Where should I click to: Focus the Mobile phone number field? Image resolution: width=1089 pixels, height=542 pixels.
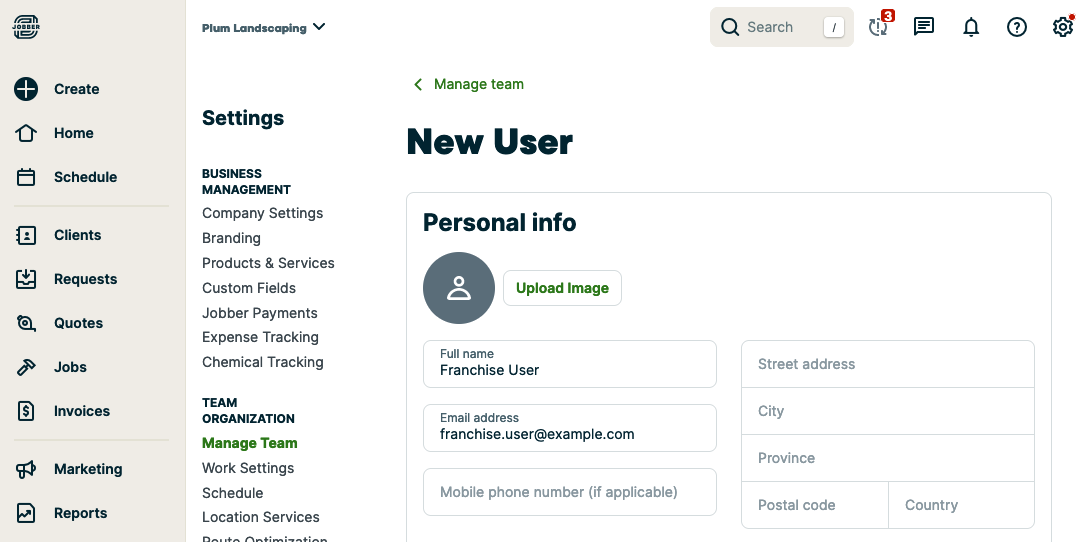pyautogui.click(x=569, y=492)
